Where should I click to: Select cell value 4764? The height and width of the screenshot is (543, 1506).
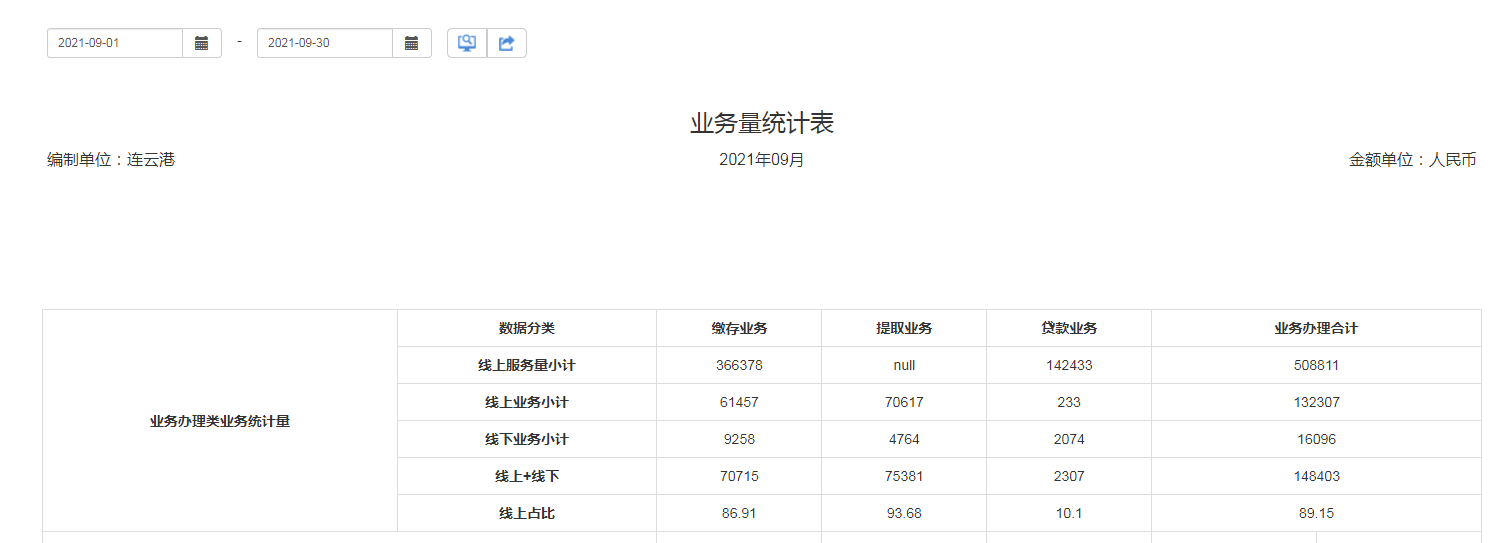tap(904, 439)
